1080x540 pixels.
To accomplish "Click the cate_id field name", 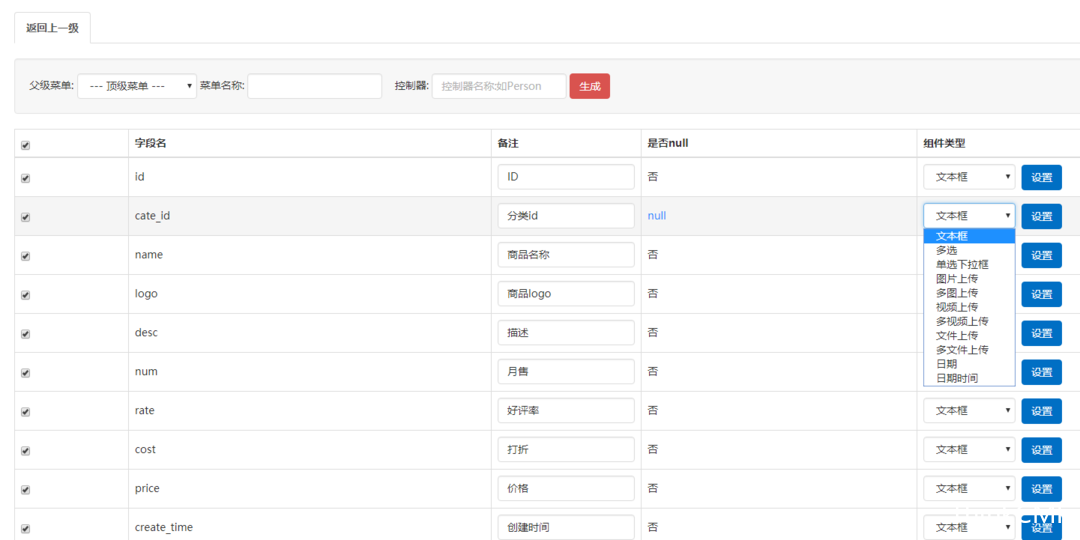I will click(152, 216).
